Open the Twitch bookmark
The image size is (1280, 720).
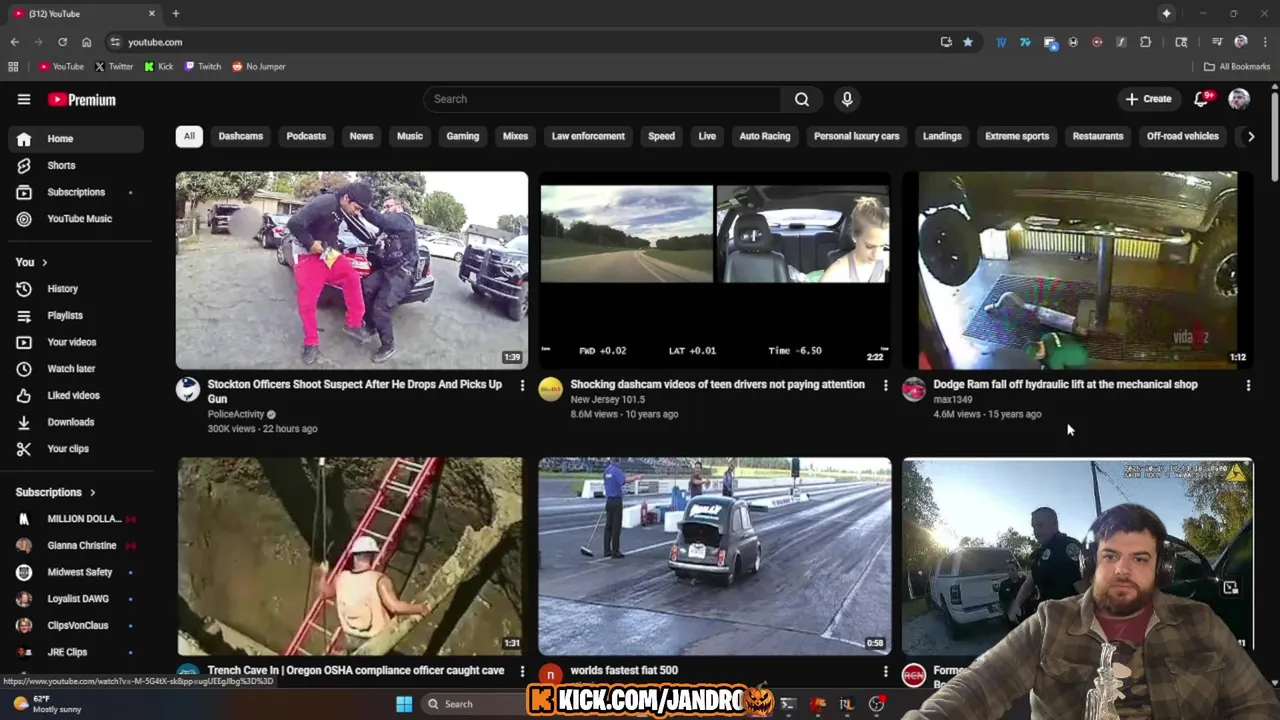(x=203, y=66)
